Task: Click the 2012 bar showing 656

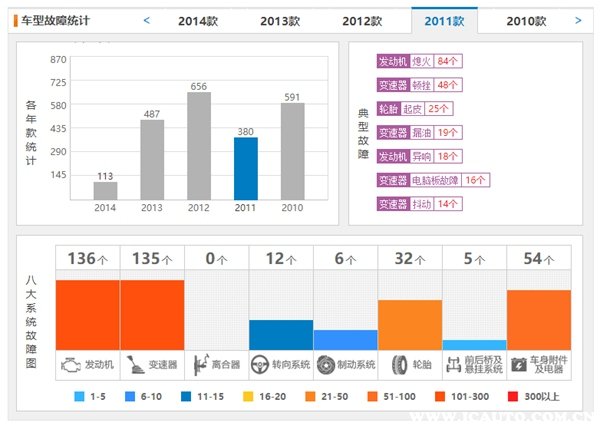Action: pos(199,145)
